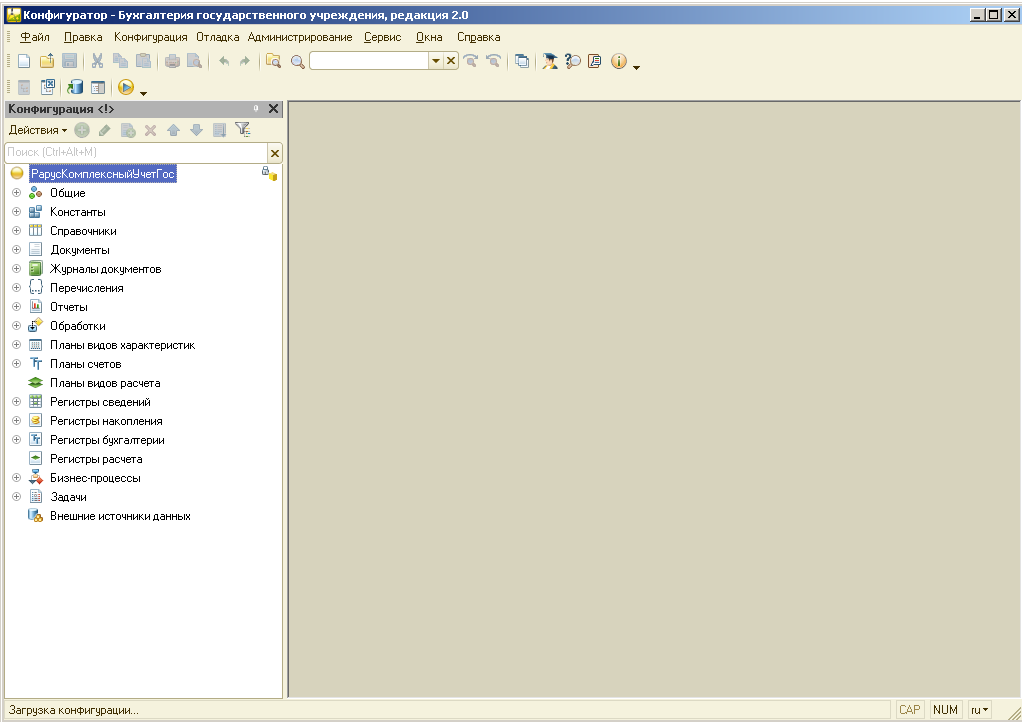Expand the Документы node
Screen dimensions: 1022x722
[x=17, y=250]
